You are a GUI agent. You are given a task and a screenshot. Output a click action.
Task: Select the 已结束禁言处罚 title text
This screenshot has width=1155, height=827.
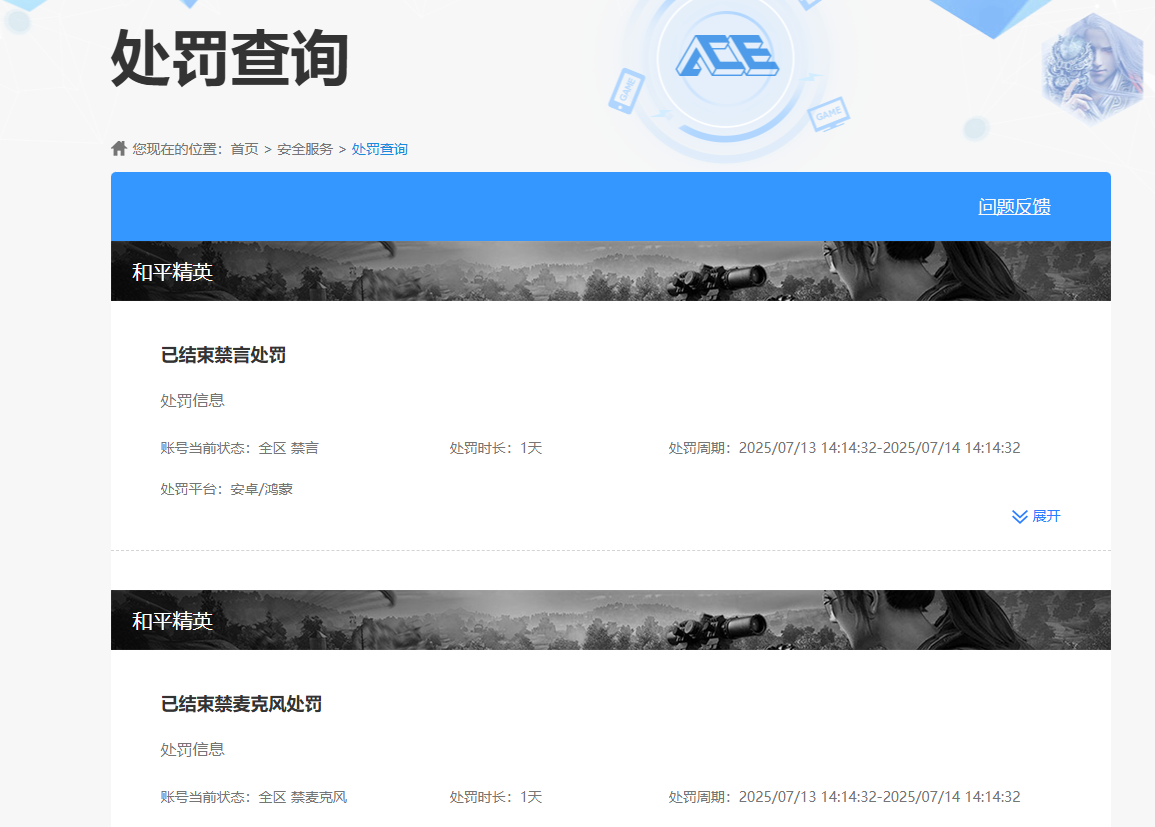(223, 355)
